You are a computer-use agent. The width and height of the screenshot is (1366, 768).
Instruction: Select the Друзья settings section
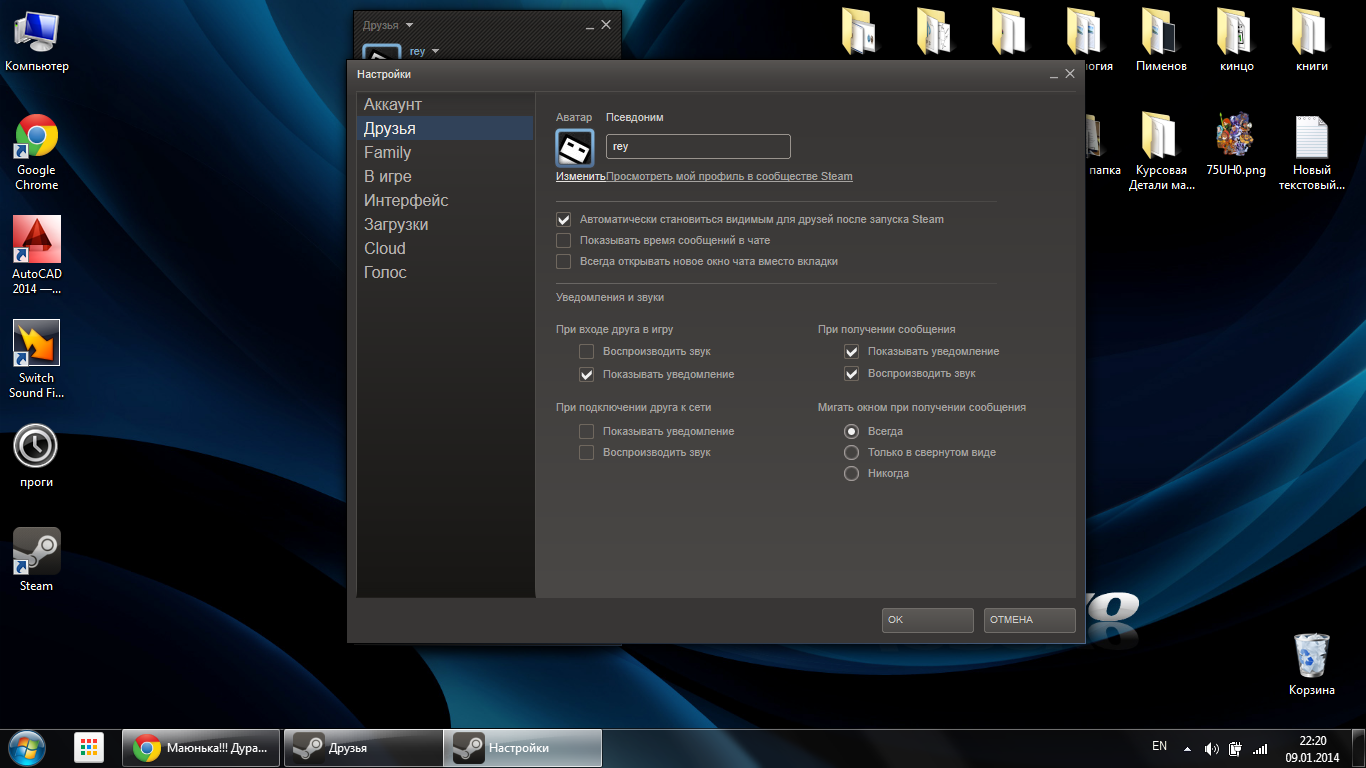[x=445, y=128]
